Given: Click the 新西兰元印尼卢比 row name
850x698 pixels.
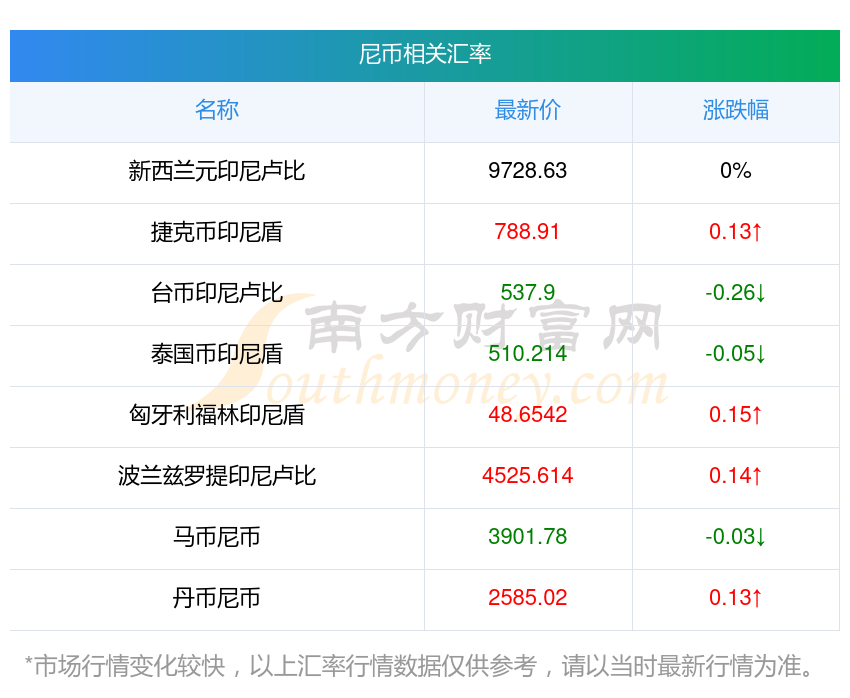Looking at the screenshot, I should click(217, 171).
